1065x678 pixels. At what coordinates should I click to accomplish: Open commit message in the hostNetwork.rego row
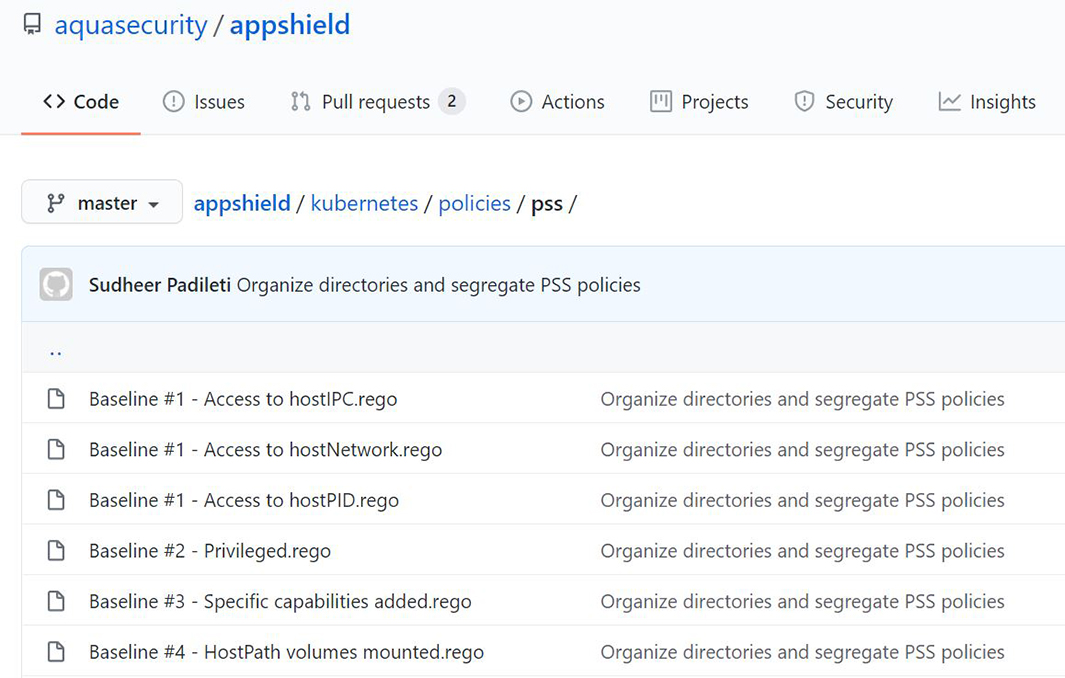[x=802, y=449]
